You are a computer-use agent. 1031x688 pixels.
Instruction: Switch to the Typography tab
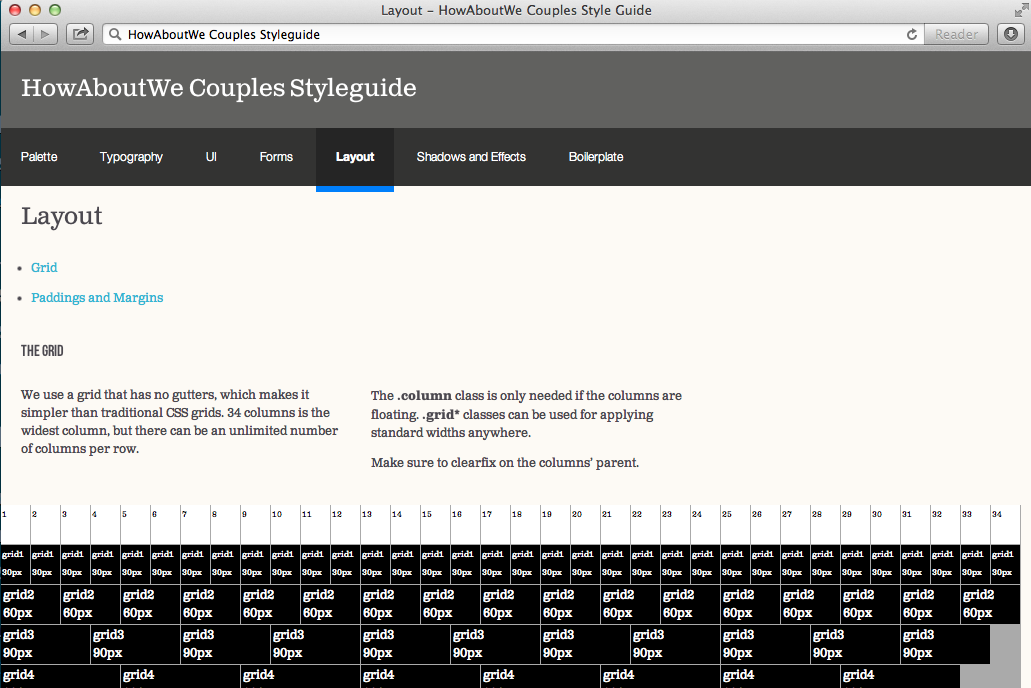[x=131, y=157]
